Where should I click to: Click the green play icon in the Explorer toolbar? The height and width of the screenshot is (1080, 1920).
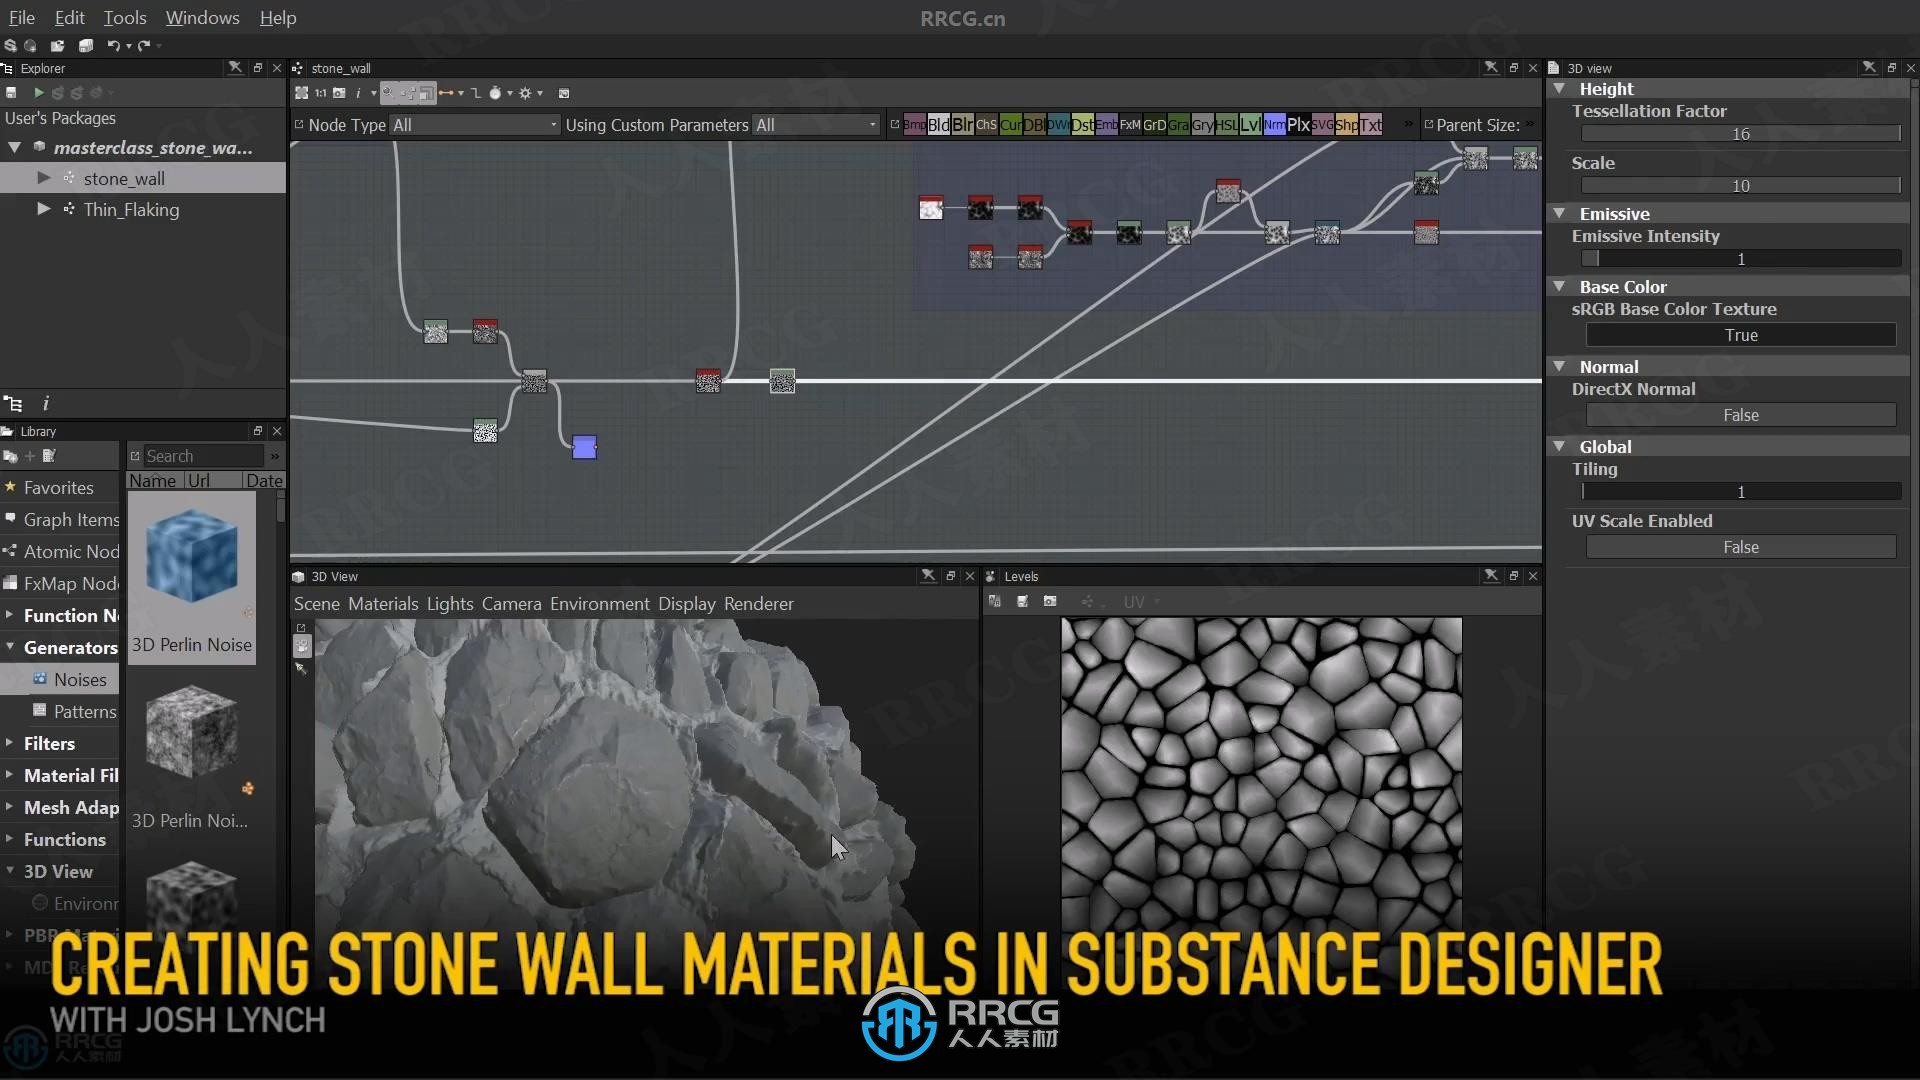click(39, 92)
